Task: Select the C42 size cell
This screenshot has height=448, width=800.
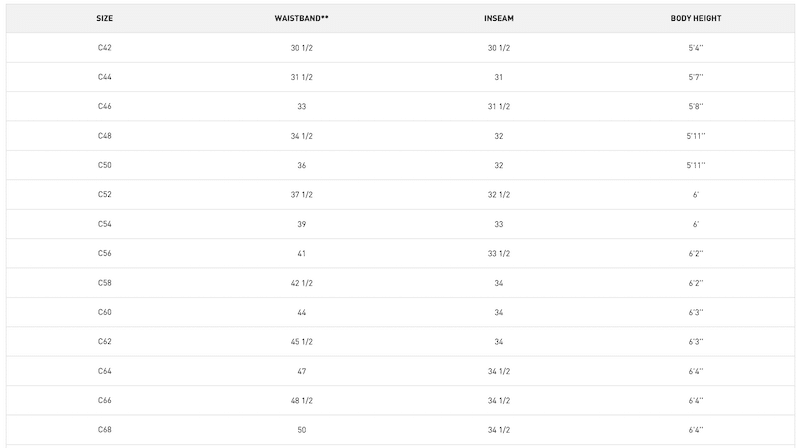Action: coord(105,48)
